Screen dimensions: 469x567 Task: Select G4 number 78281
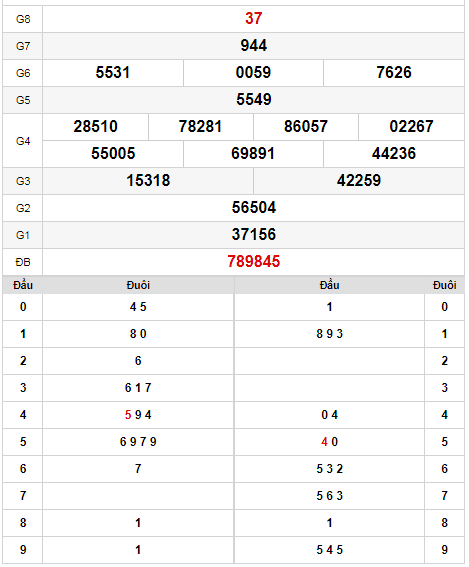pos(200,127)
